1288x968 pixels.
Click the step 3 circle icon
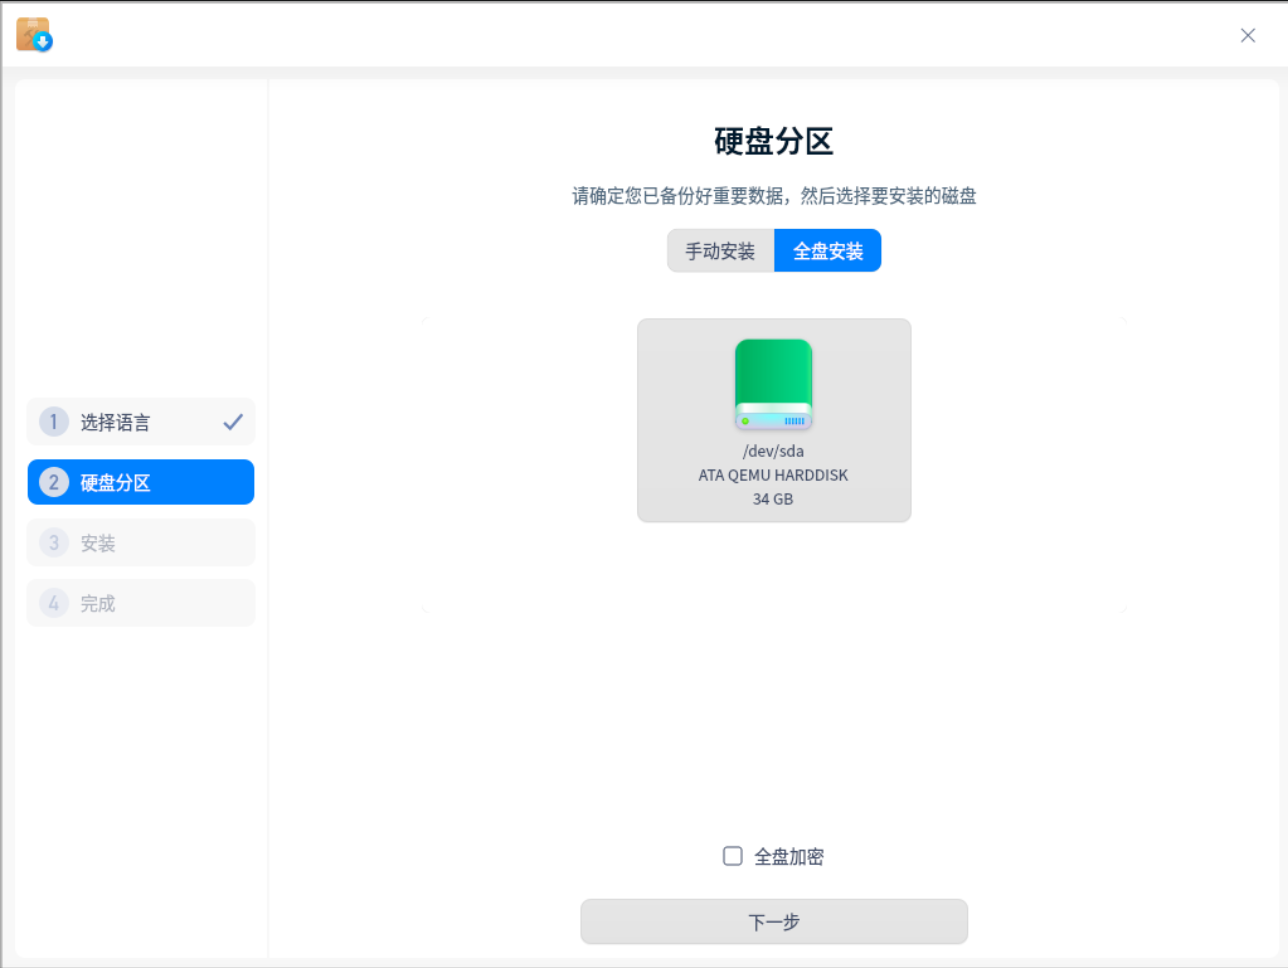tap(53, 542)
